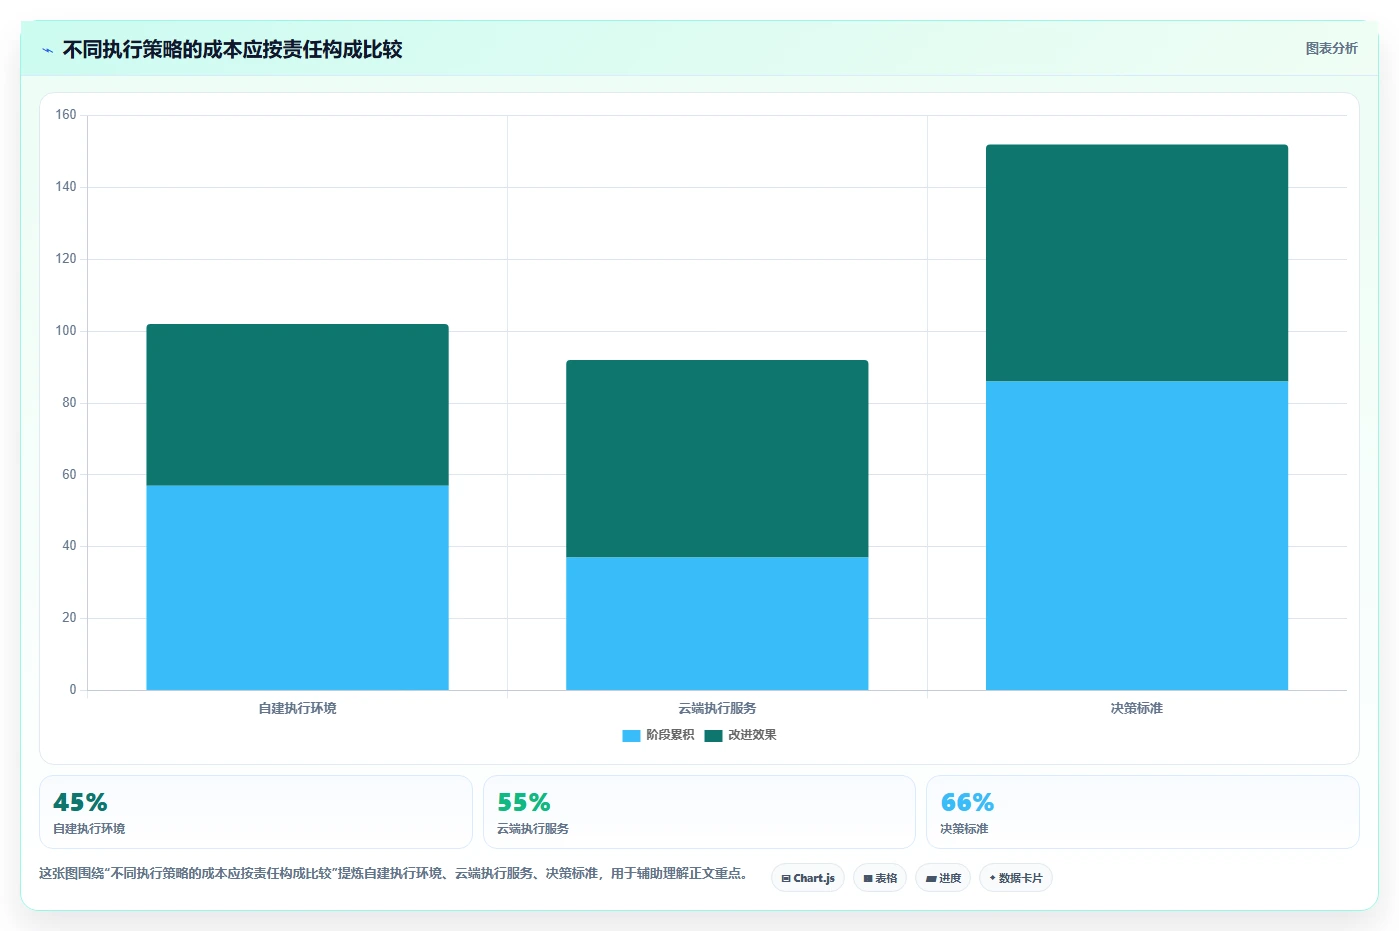Click the 决策标准 x-axis label

click(x=1137, y=708)
